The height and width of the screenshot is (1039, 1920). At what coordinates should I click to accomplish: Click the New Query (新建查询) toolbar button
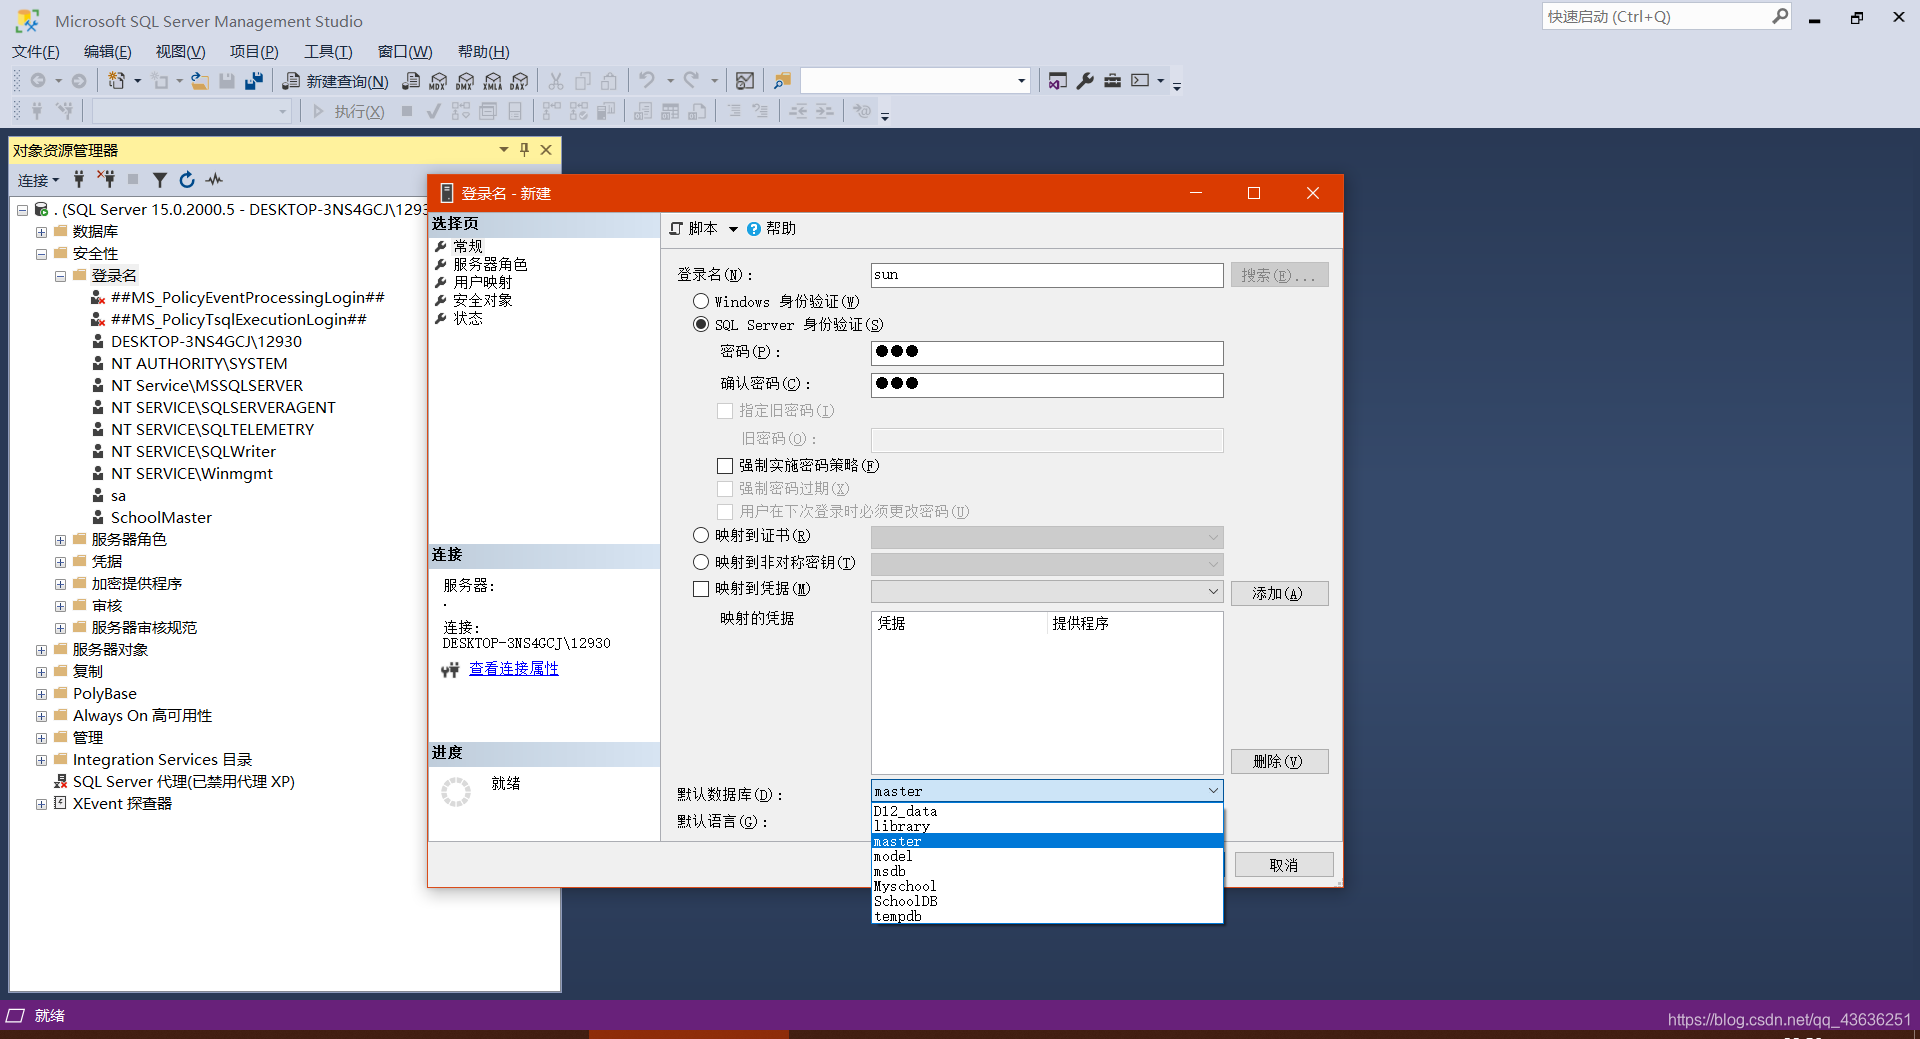(335, 81)
